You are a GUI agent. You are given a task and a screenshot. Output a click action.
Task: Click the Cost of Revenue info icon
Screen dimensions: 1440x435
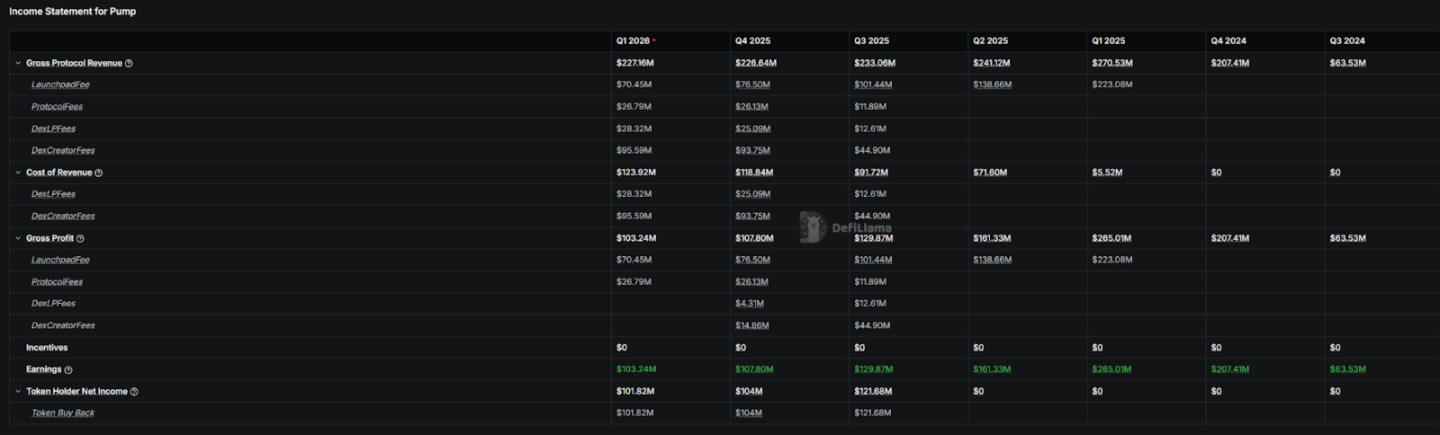pos(99,173)
